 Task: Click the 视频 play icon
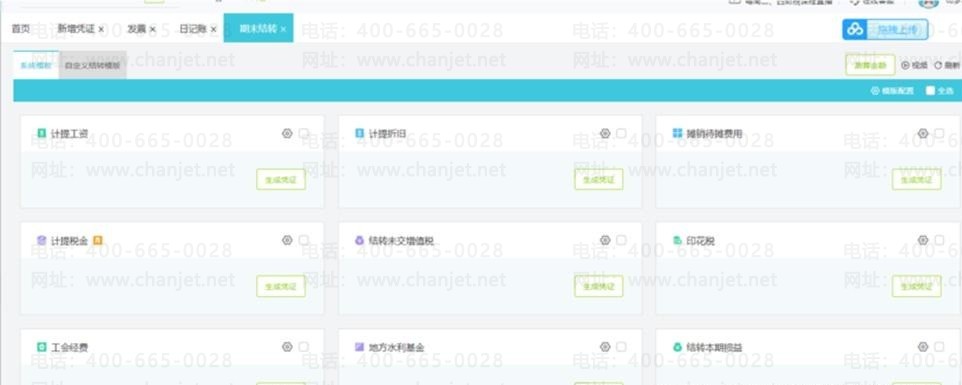click(x=906, y=66)
